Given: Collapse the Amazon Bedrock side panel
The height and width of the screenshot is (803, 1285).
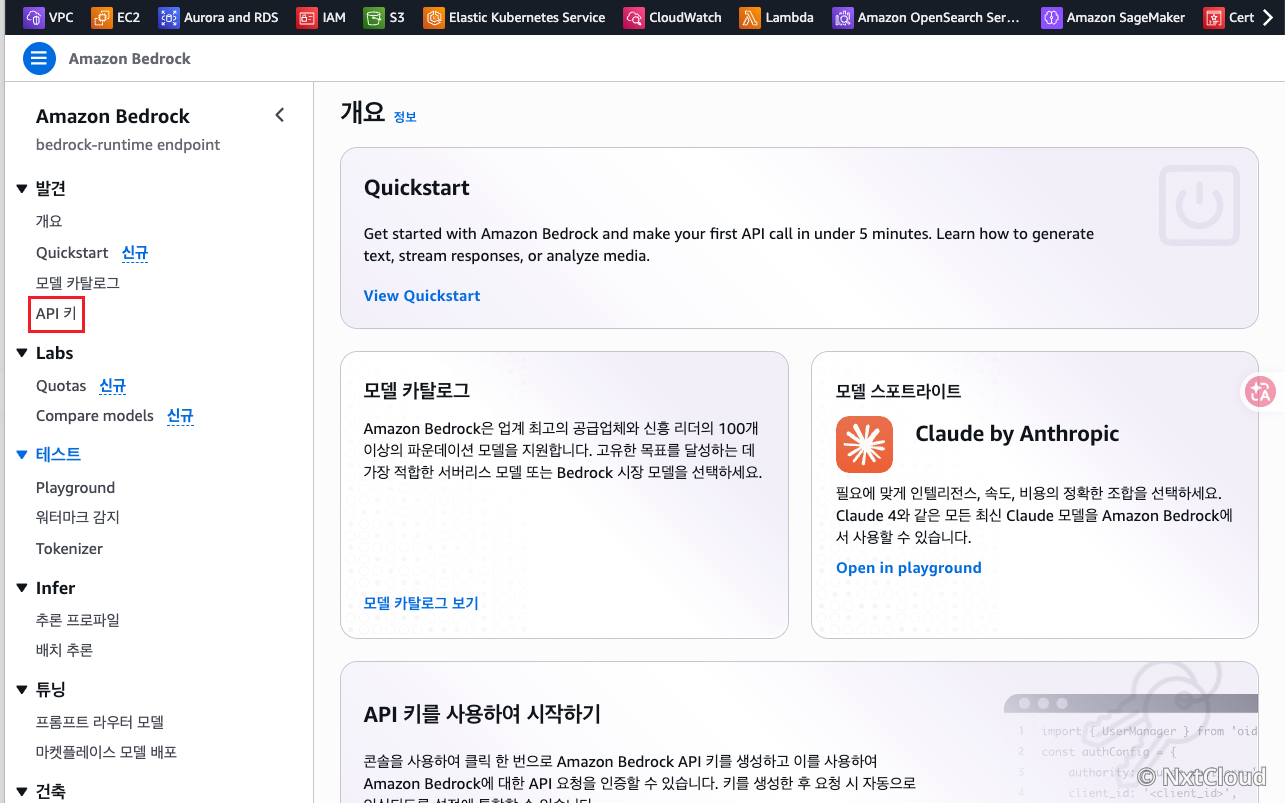Looking at the screenshot, I should 280,115.
